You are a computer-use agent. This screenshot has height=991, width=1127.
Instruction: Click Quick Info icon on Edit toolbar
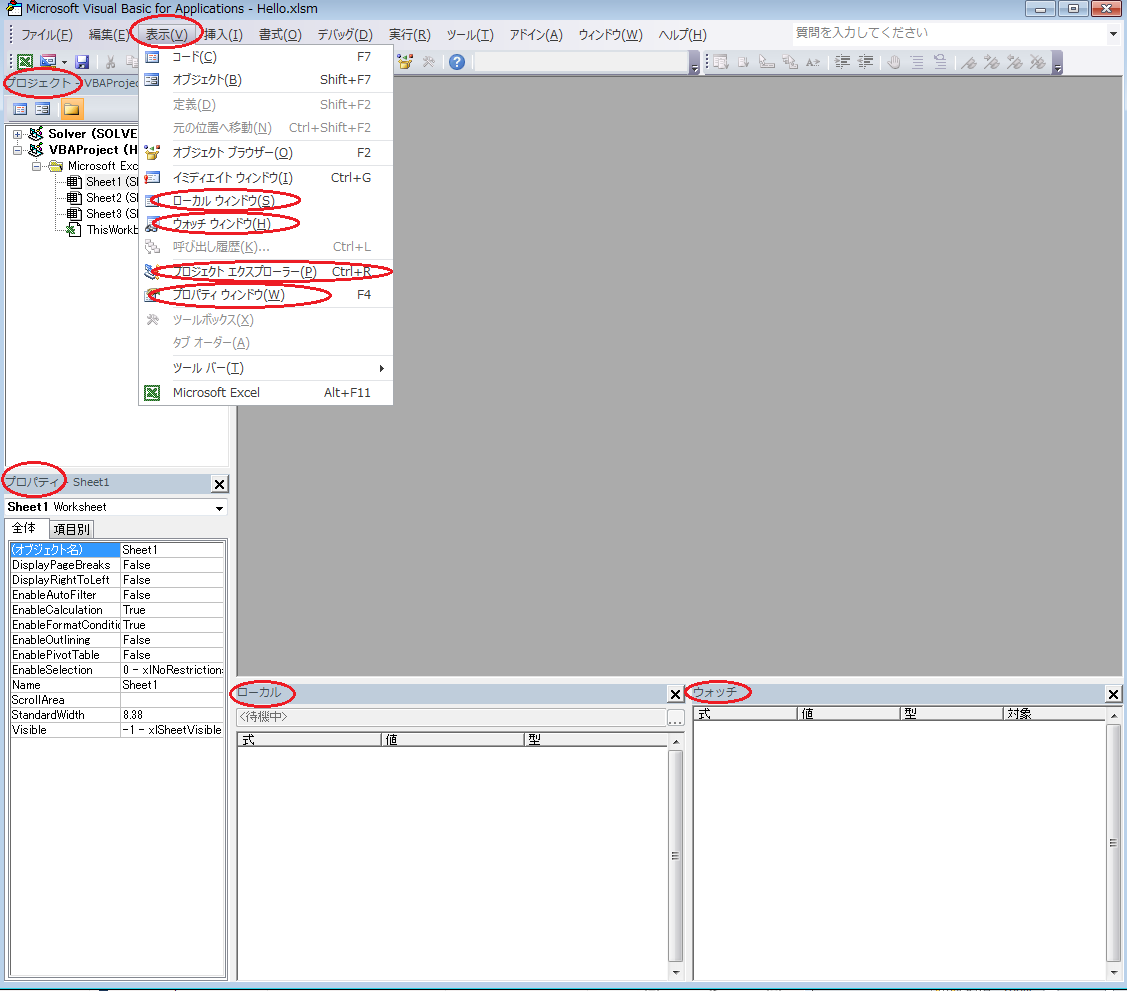[767, 62]
